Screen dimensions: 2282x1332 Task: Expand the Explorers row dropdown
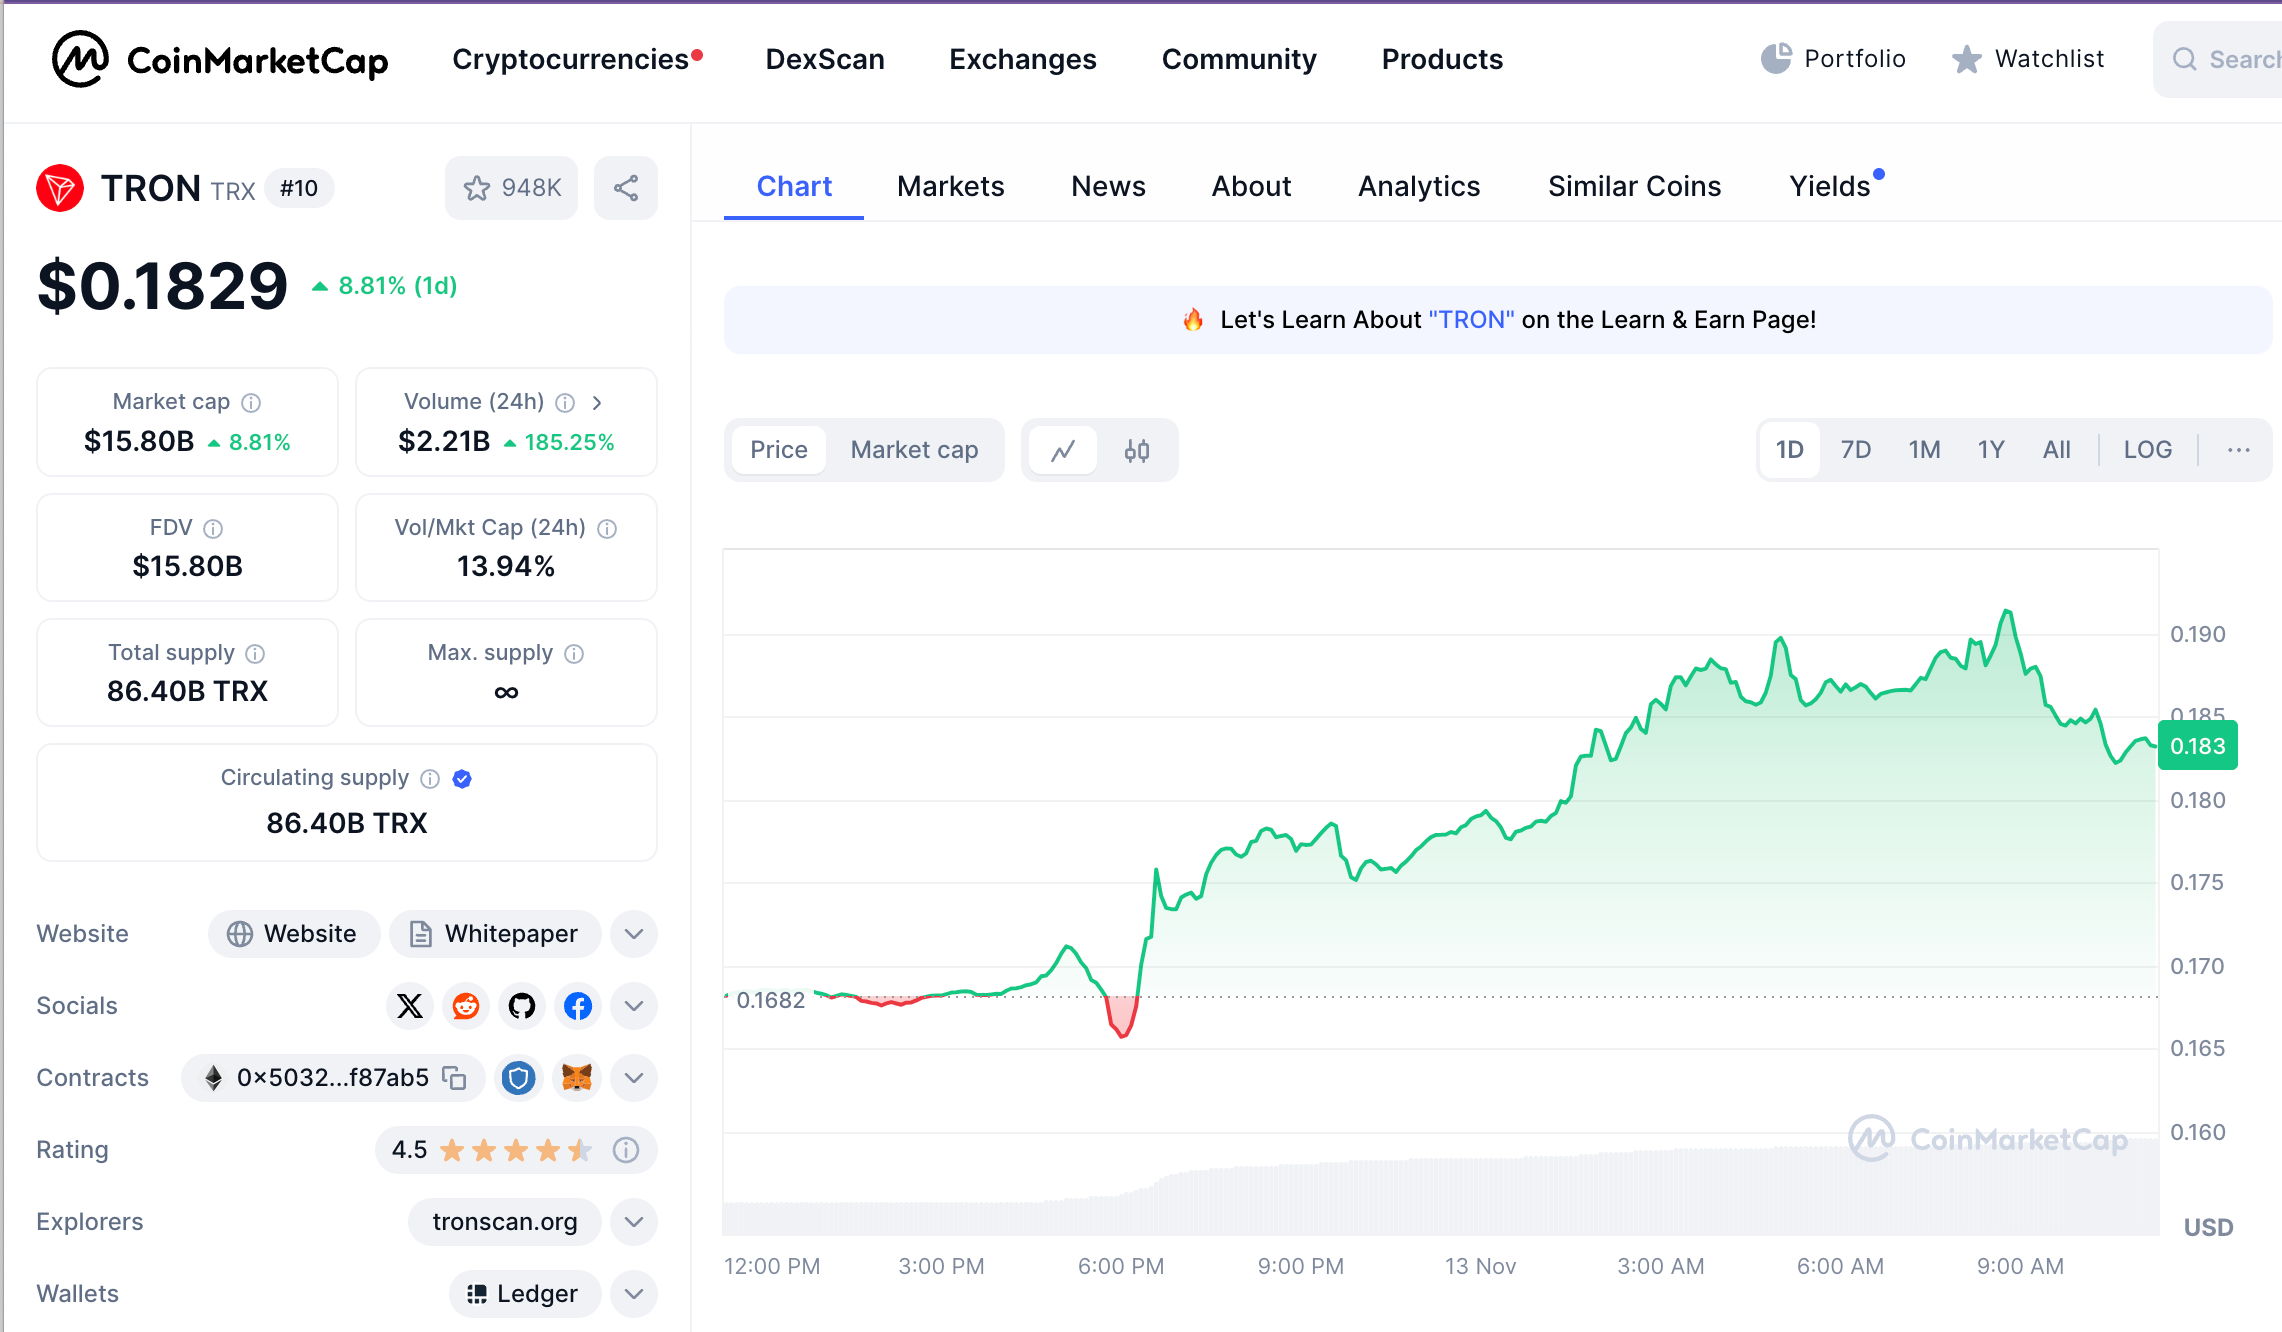[634, 1222]
